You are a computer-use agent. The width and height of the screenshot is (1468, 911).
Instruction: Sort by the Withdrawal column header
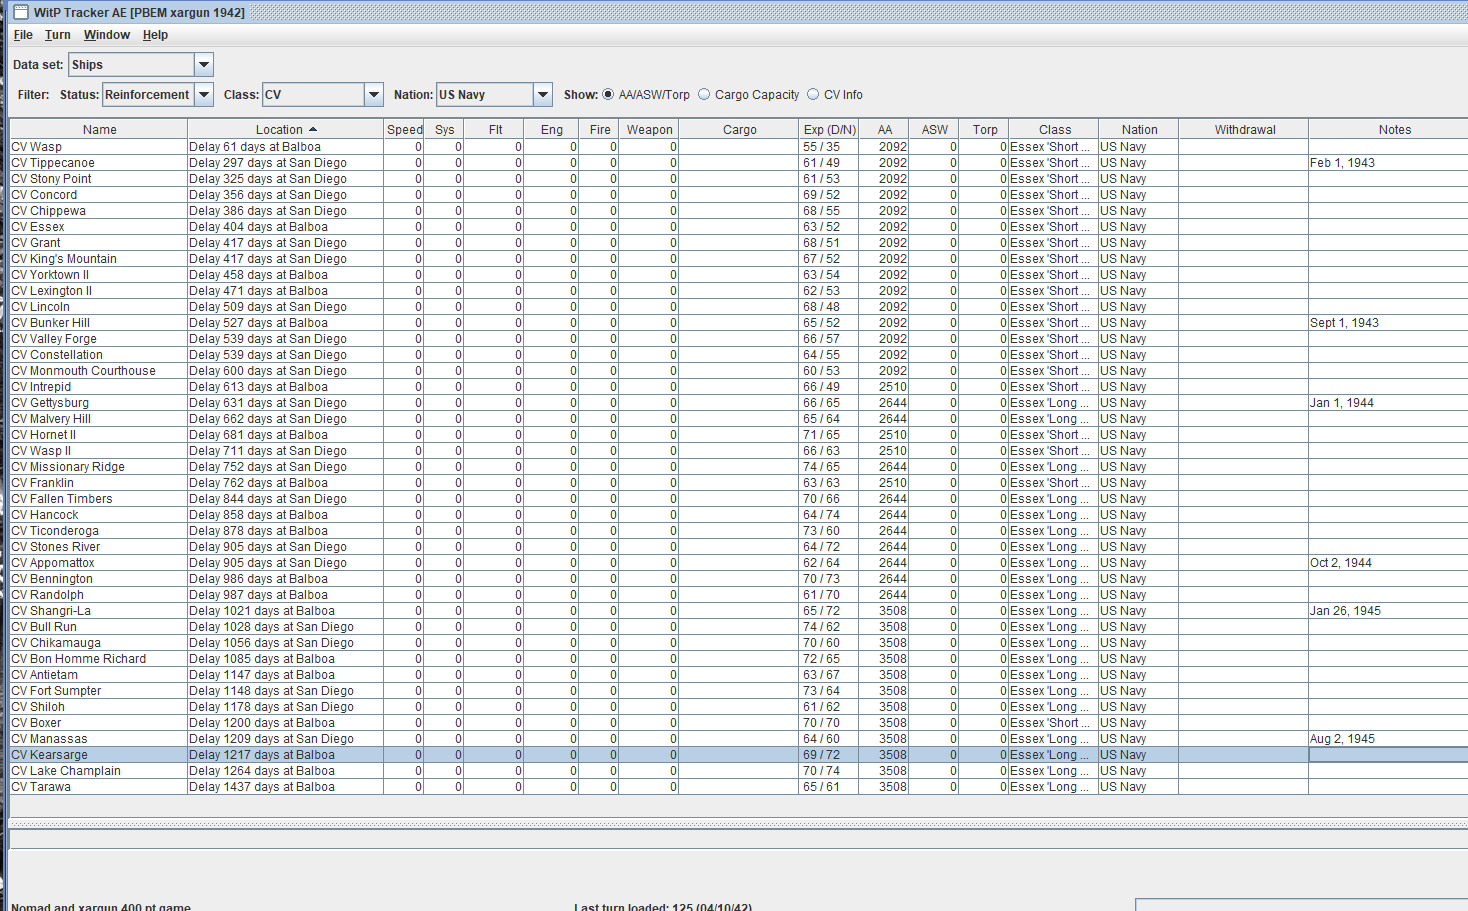pyautogui.click(x=1244, y=130)
